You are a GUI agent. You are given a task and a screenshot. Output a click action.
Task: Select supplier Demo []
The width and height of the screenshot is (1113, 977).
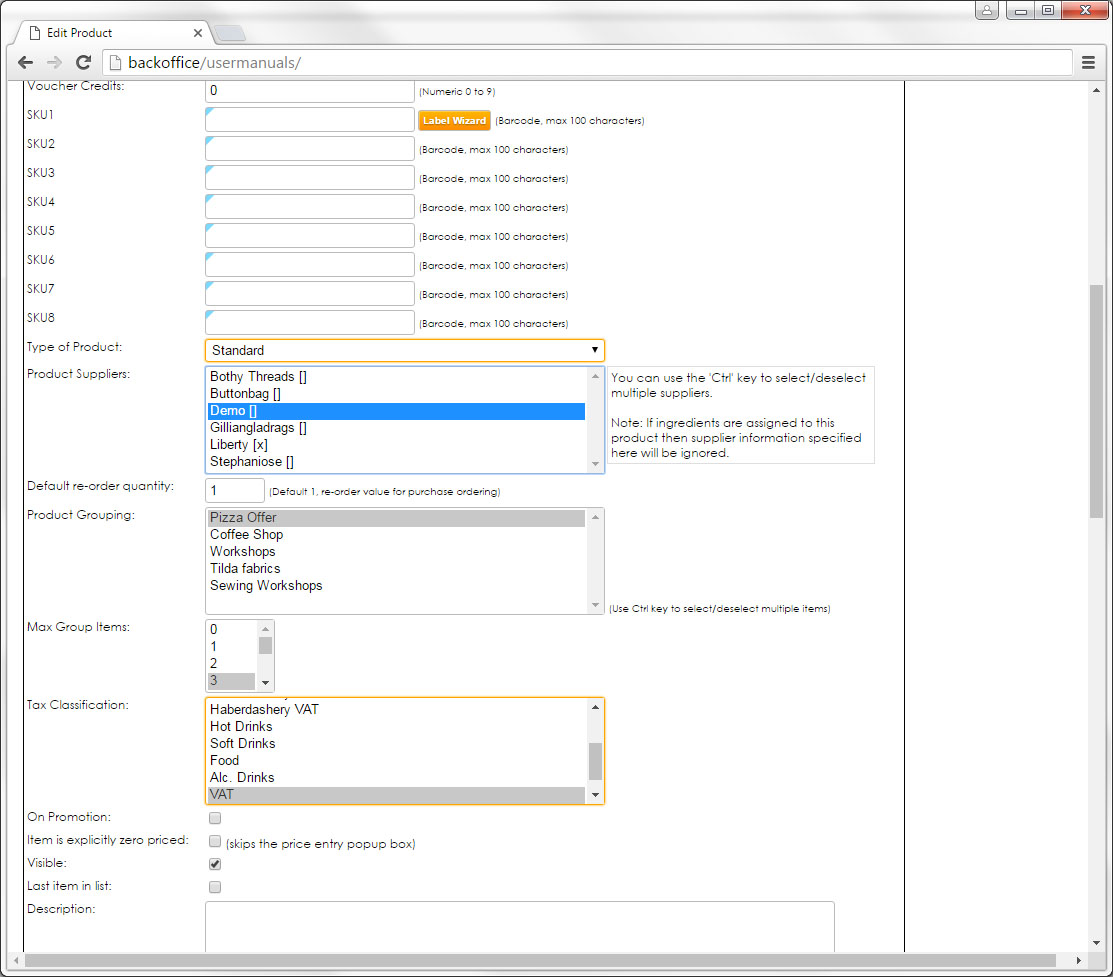pyautogui.click(x=396, y=410)
